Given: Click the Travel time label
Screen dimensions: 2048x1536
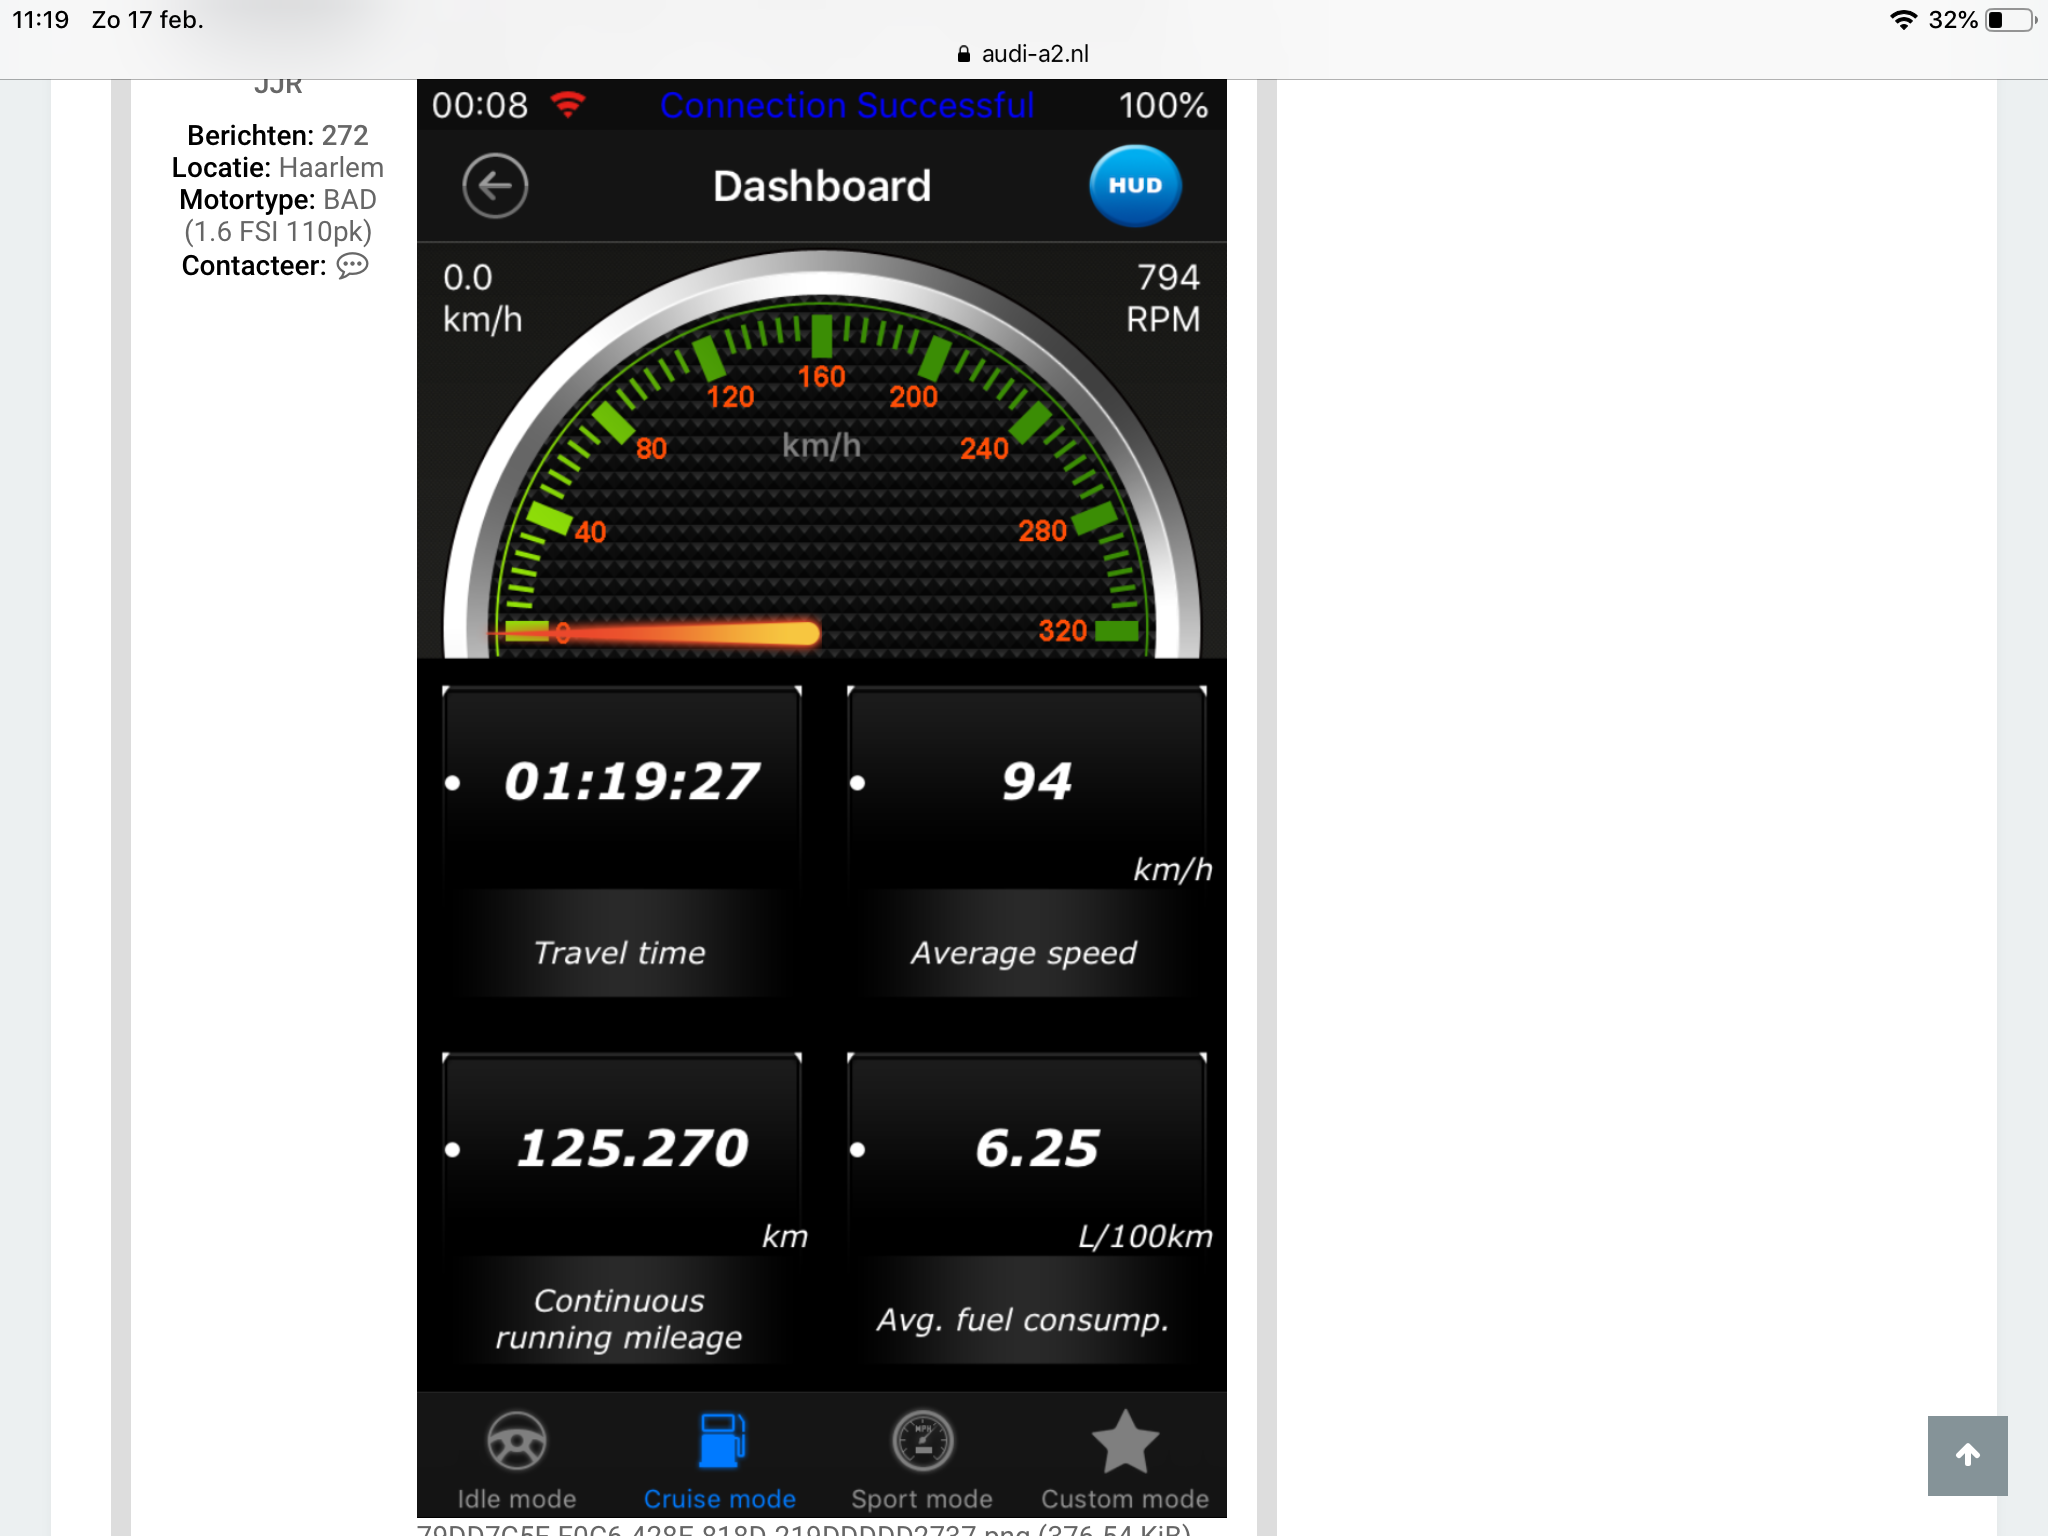Looking at the screenshot, I should (x=620, y=952).
